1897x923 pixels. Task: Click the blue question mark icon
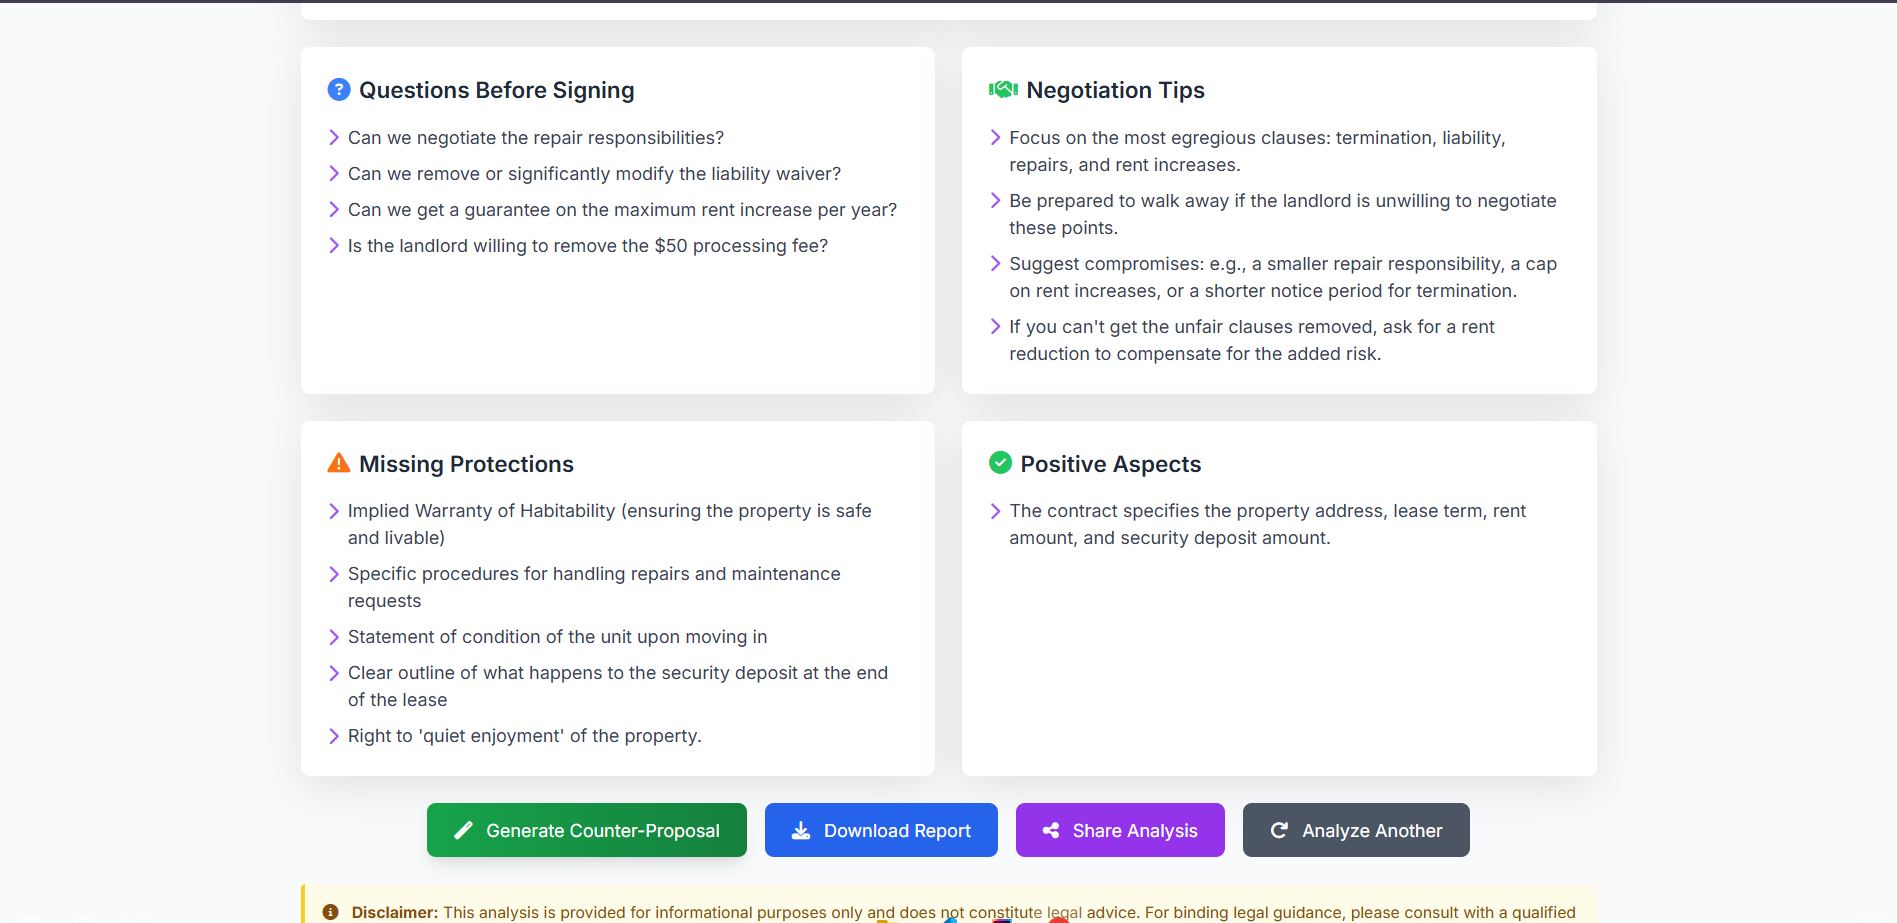point(339,90)
